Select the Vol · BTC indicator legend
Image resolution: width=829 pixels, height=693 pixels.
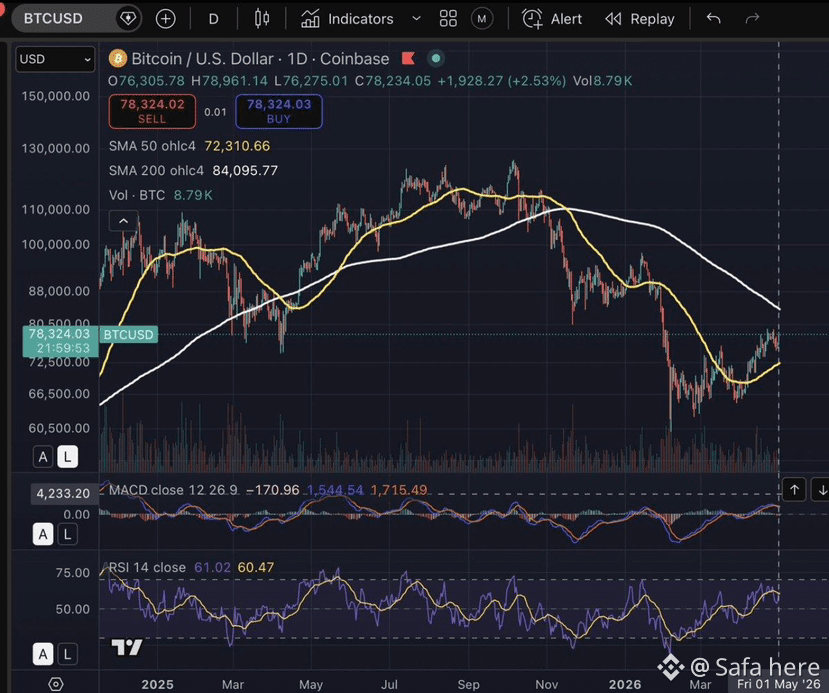(x=137, y=195)
